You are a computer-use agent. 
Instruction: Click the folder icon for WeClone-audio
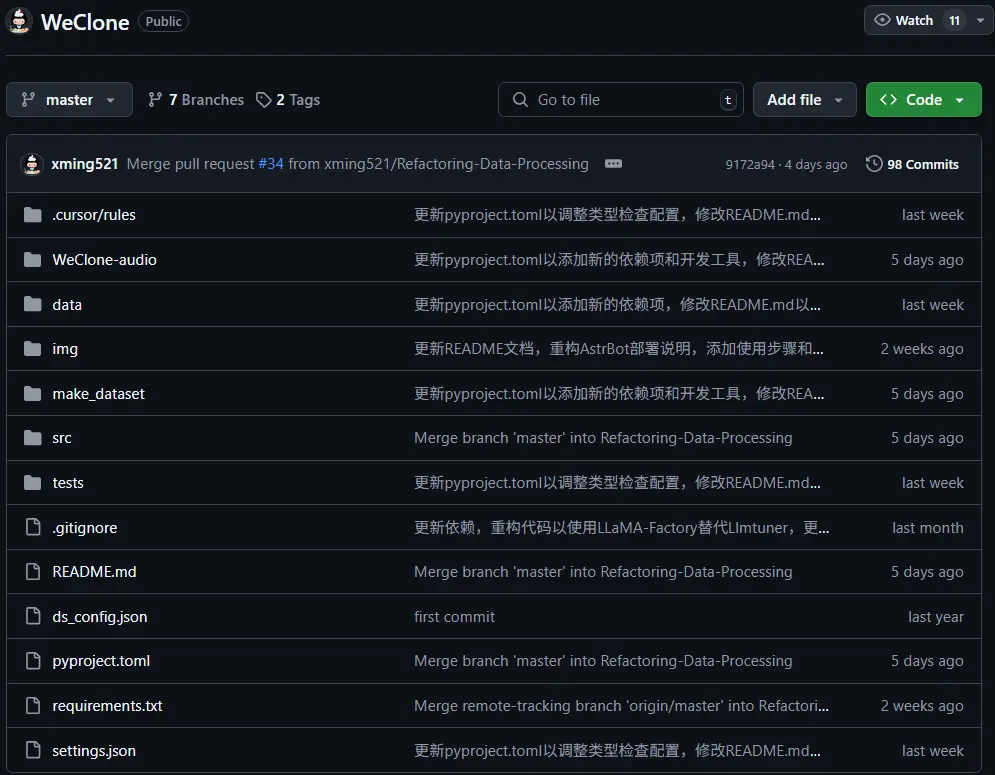pos(33,260)
